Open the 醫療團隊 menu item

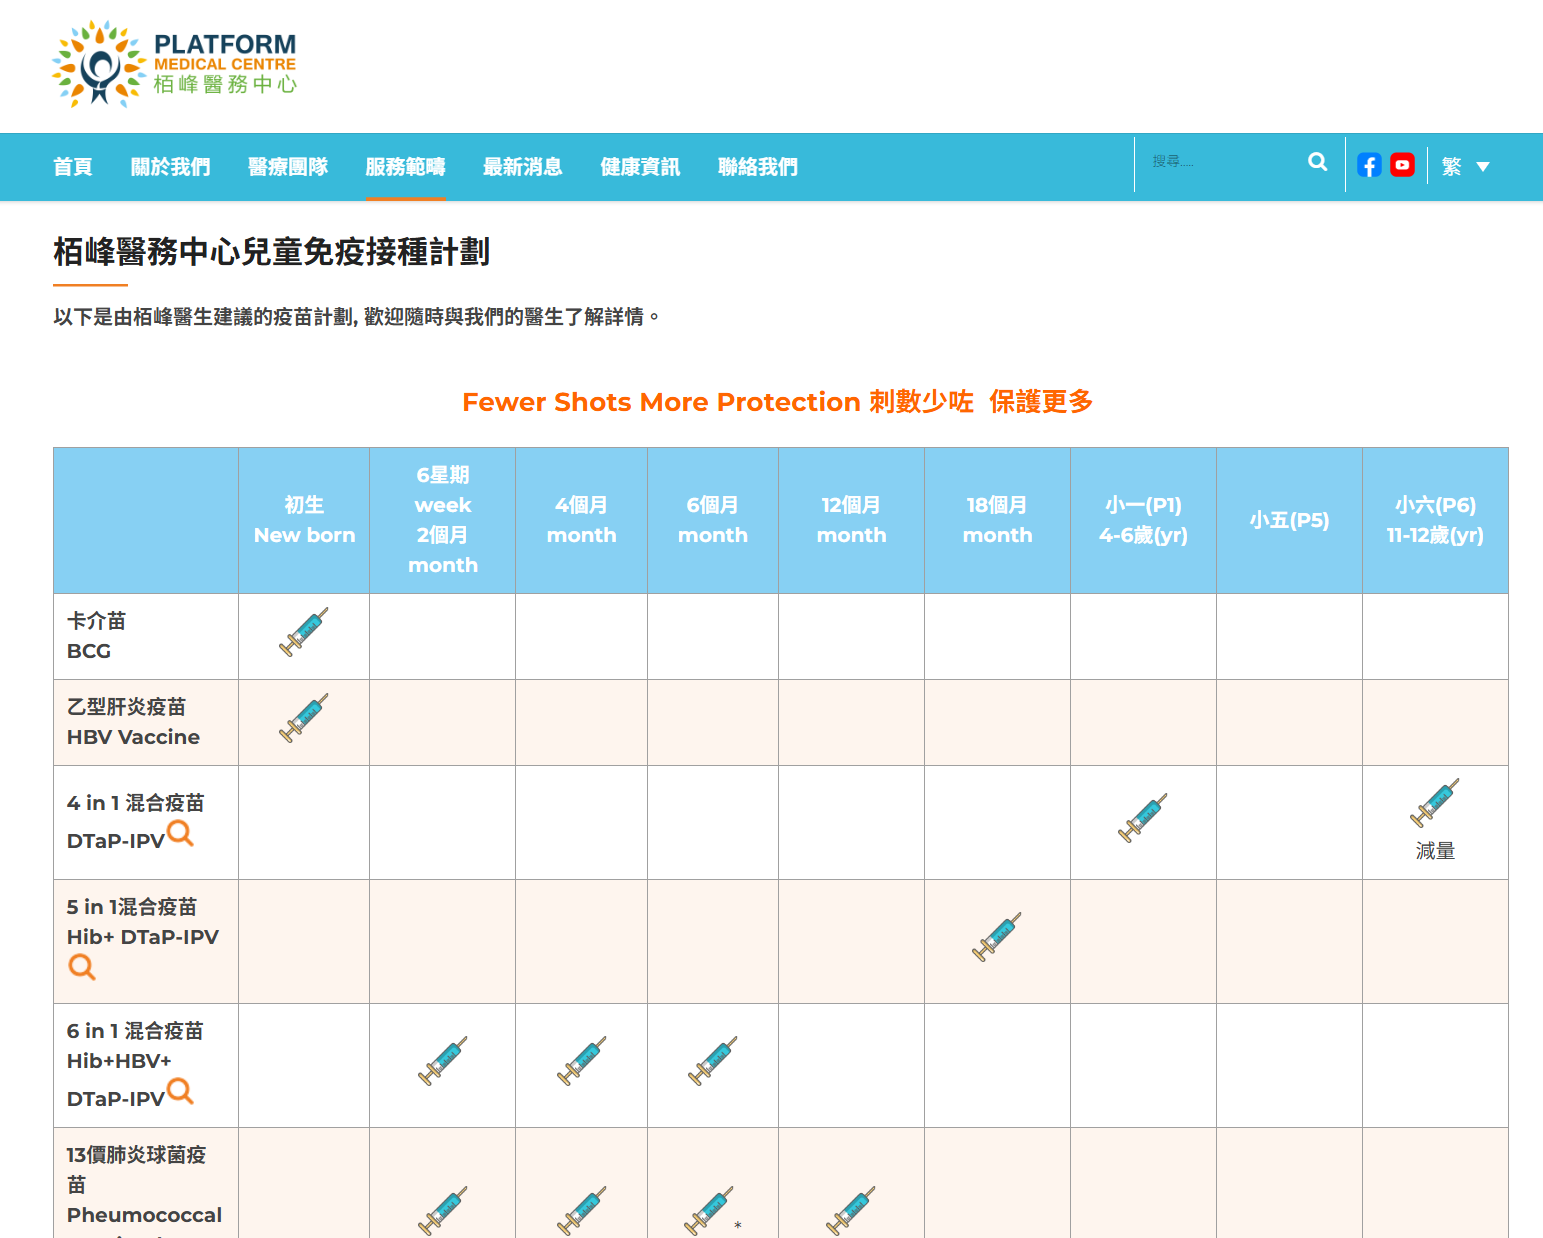[288, 167]
